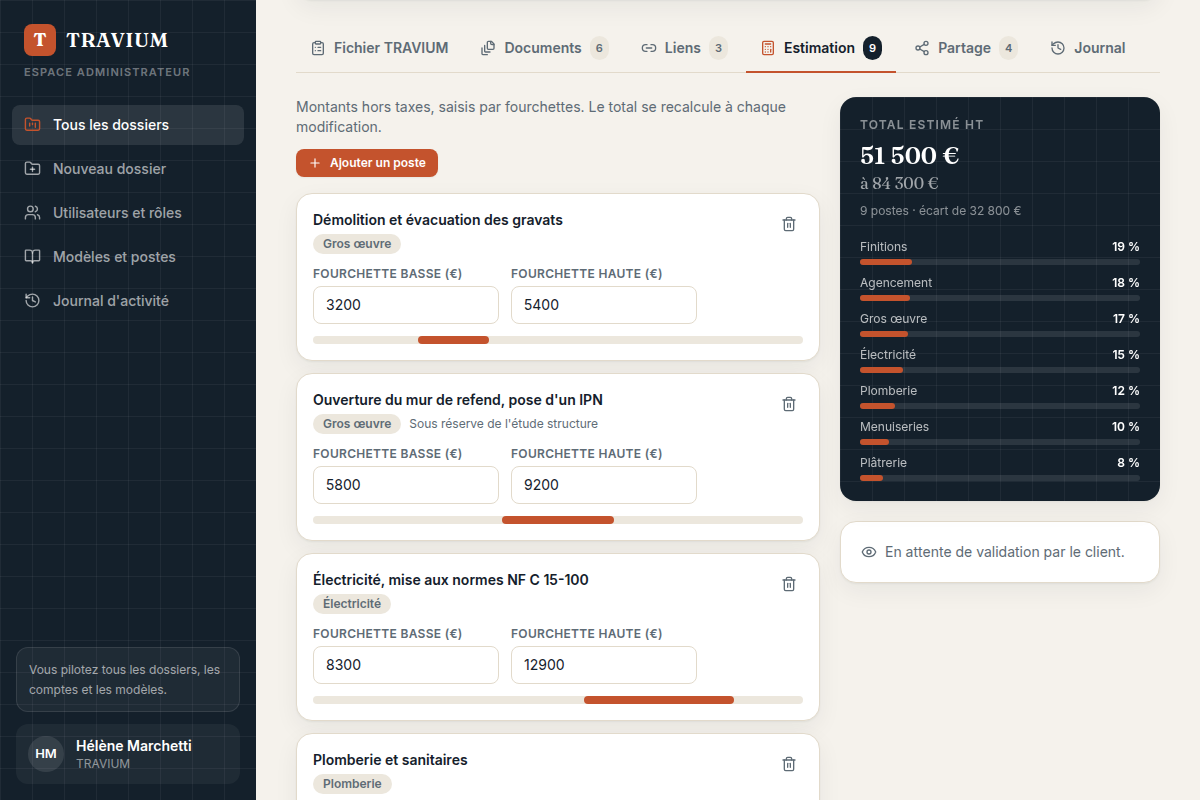Click 'Sous réserve de l'étude structure' note
Screen dimensions: 1200x800
click(504, 424)
